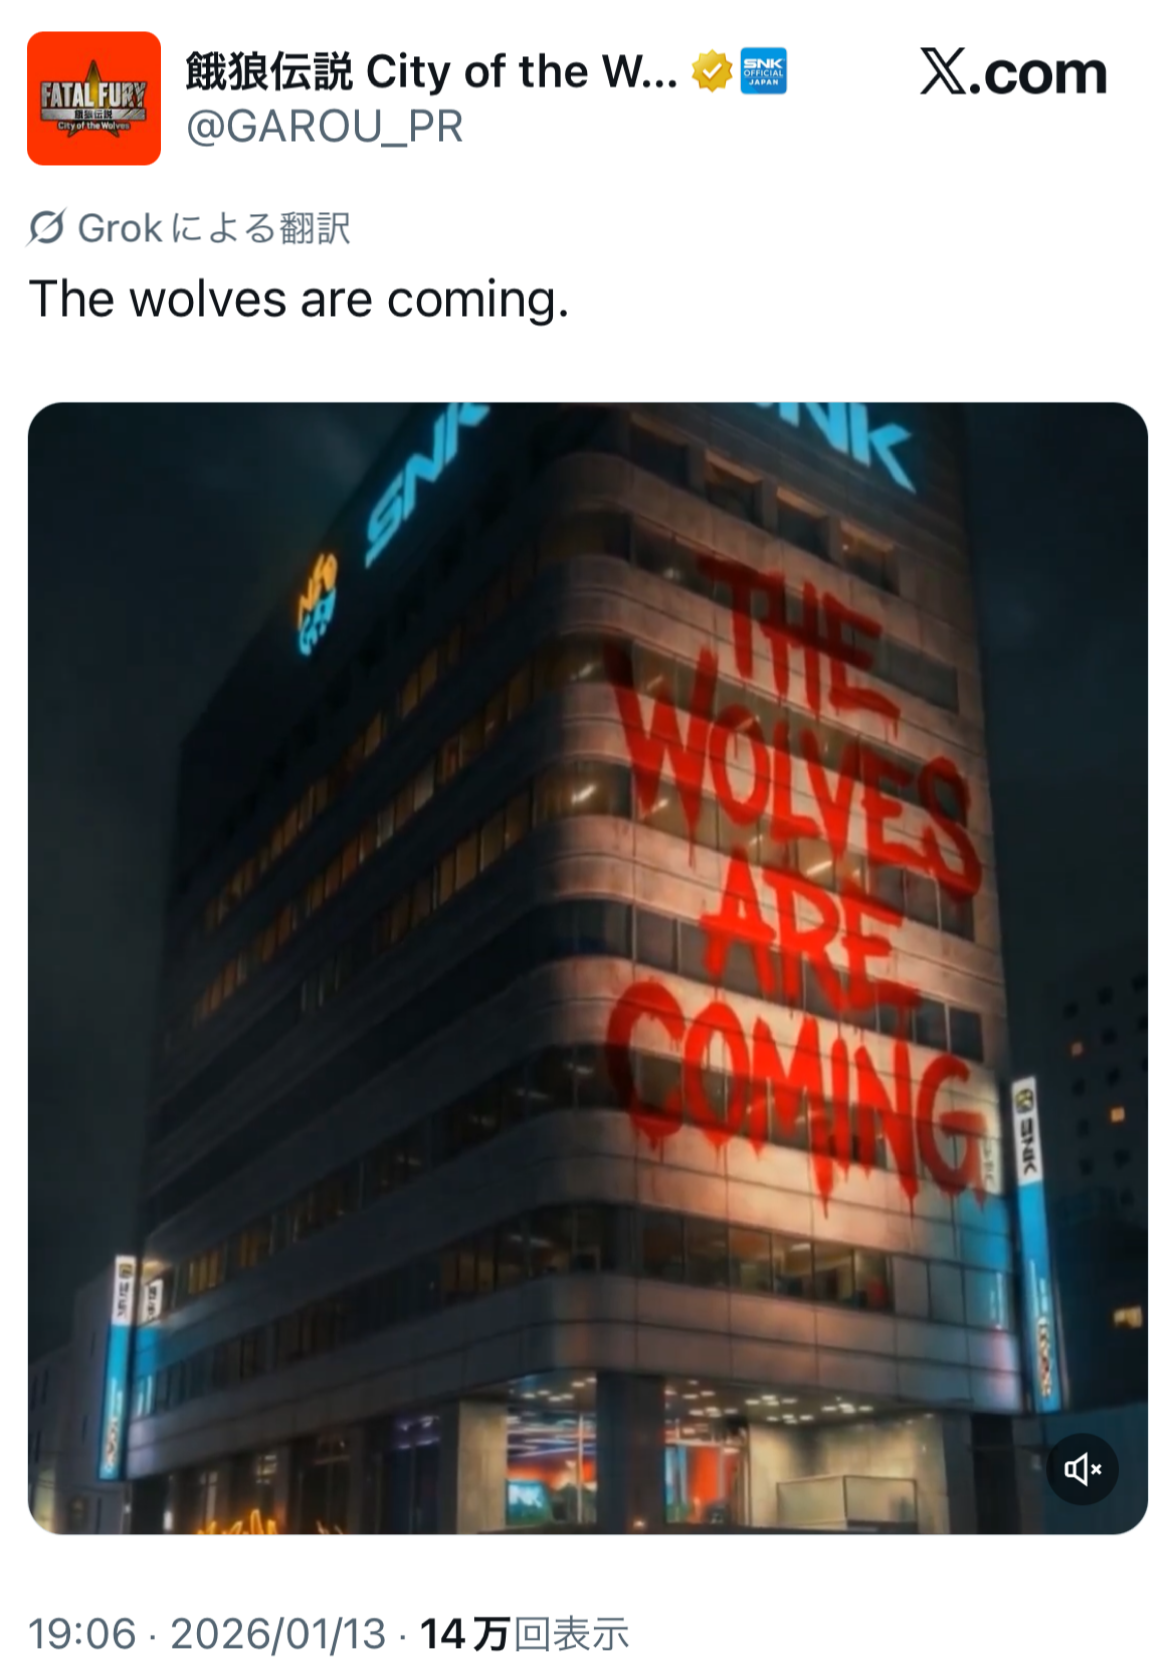1176x1680 pixels.
Task: Click the Grok translation slash-circle icon
Action: pos(47,228)
